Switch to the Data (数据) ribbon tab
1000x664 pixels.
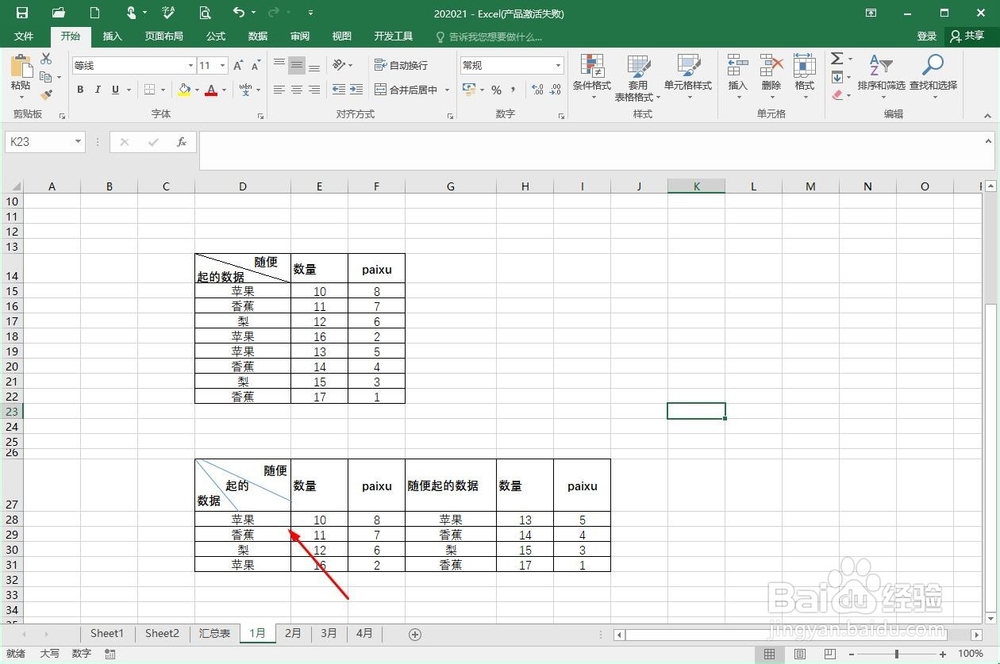tap(258, 36)
